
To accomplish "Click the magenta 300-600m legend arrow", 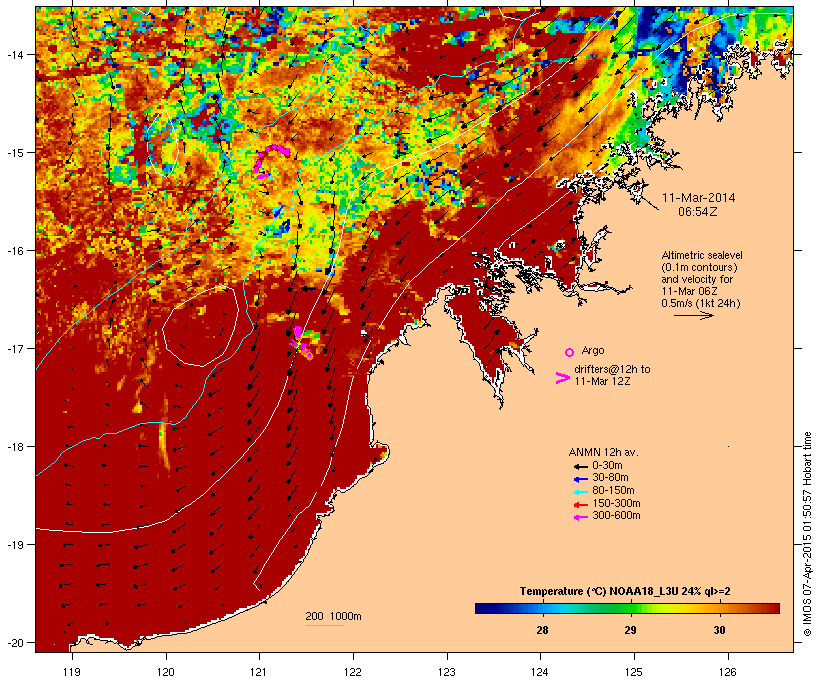I will [x=580, y=517].
